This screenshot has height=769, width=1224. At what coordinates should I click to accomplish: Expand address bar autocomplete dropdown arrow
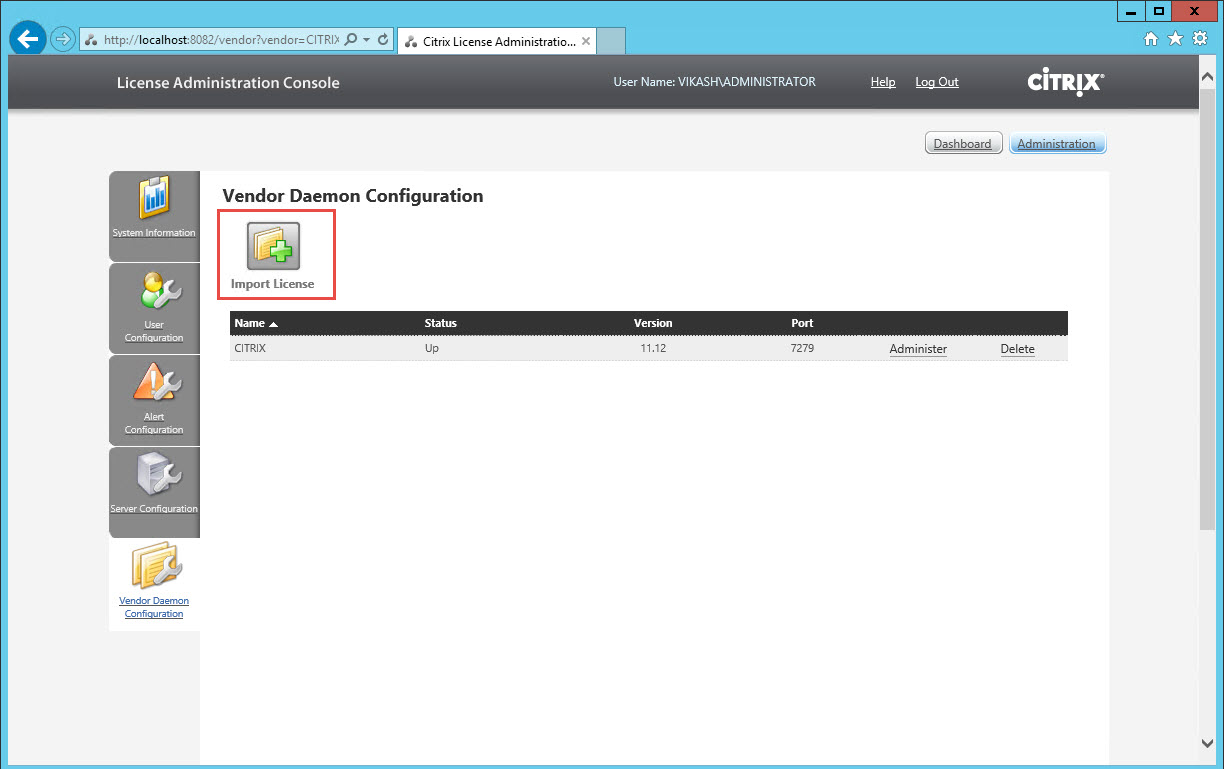pyautogui.click(x=367, y=40)
